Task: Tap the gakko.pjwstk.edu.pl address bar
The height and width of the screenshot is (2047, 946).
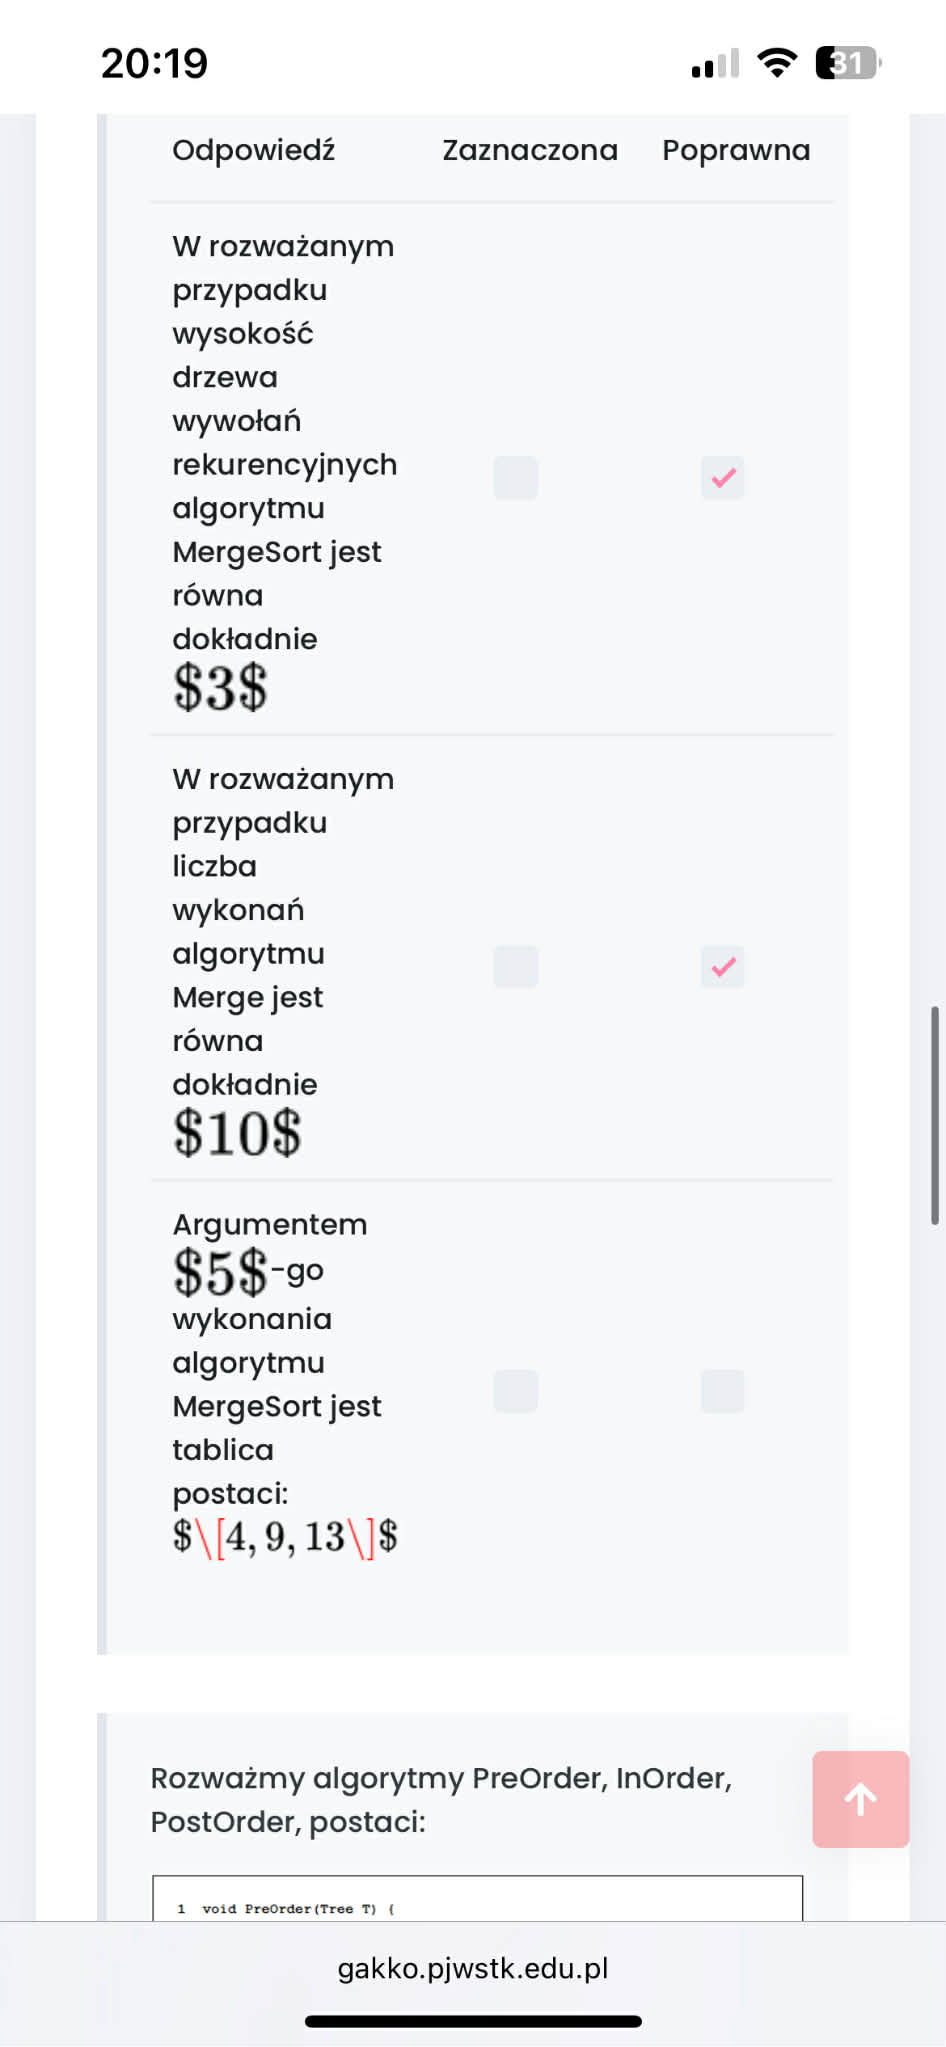Action: (x=473, y=1968)
